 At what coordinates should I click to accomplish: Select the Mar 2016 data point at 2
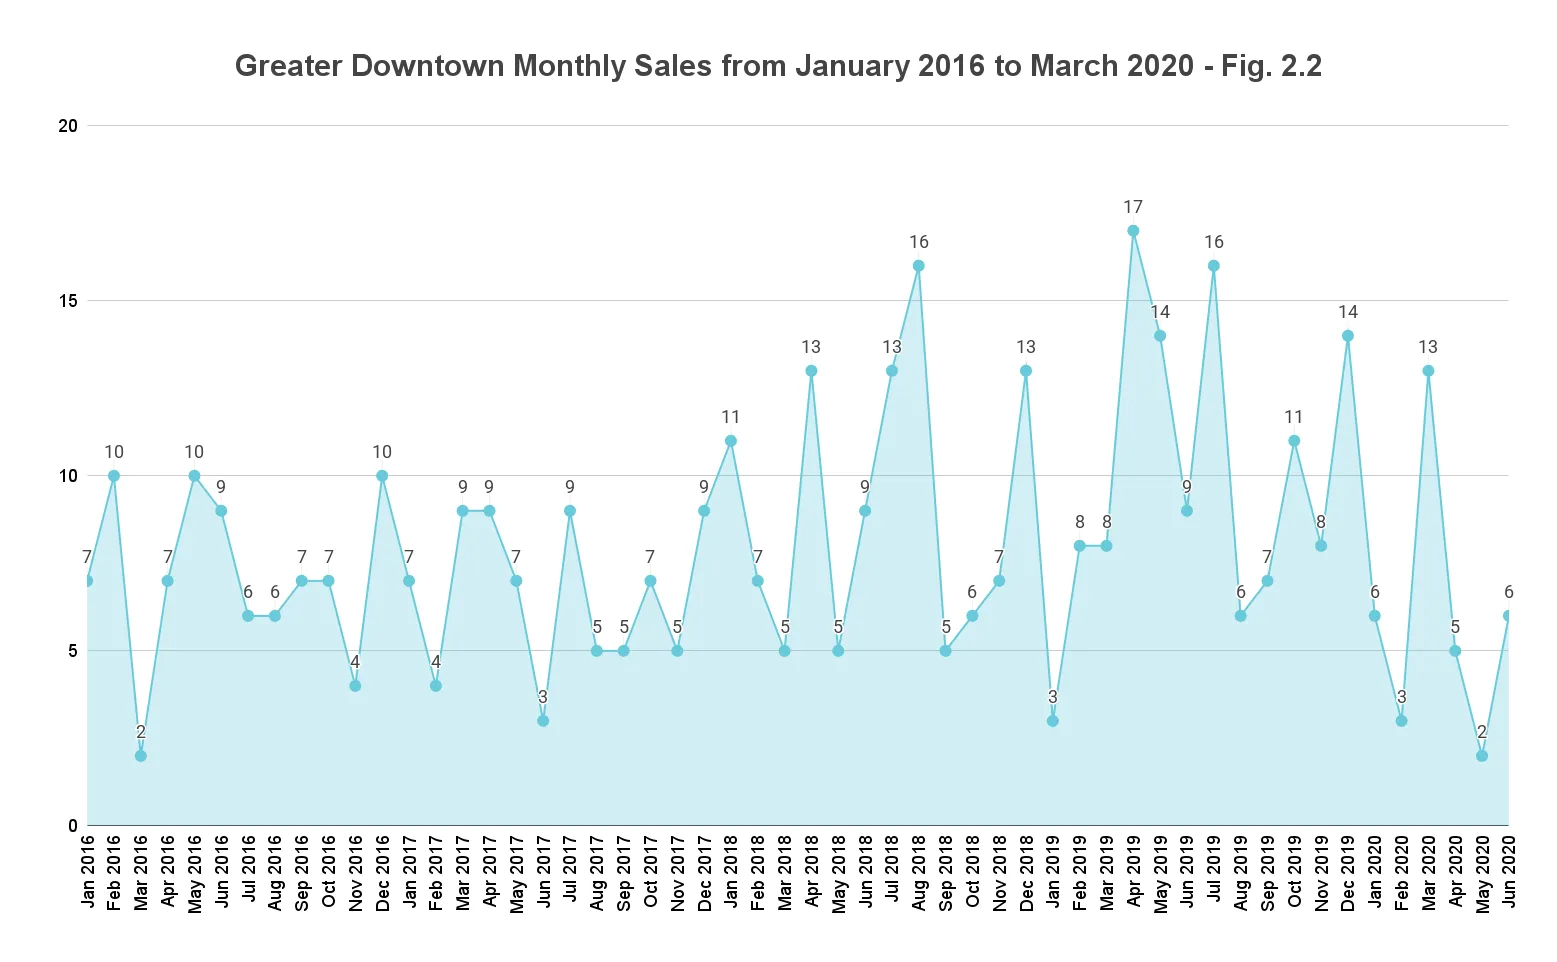[141, 756]
